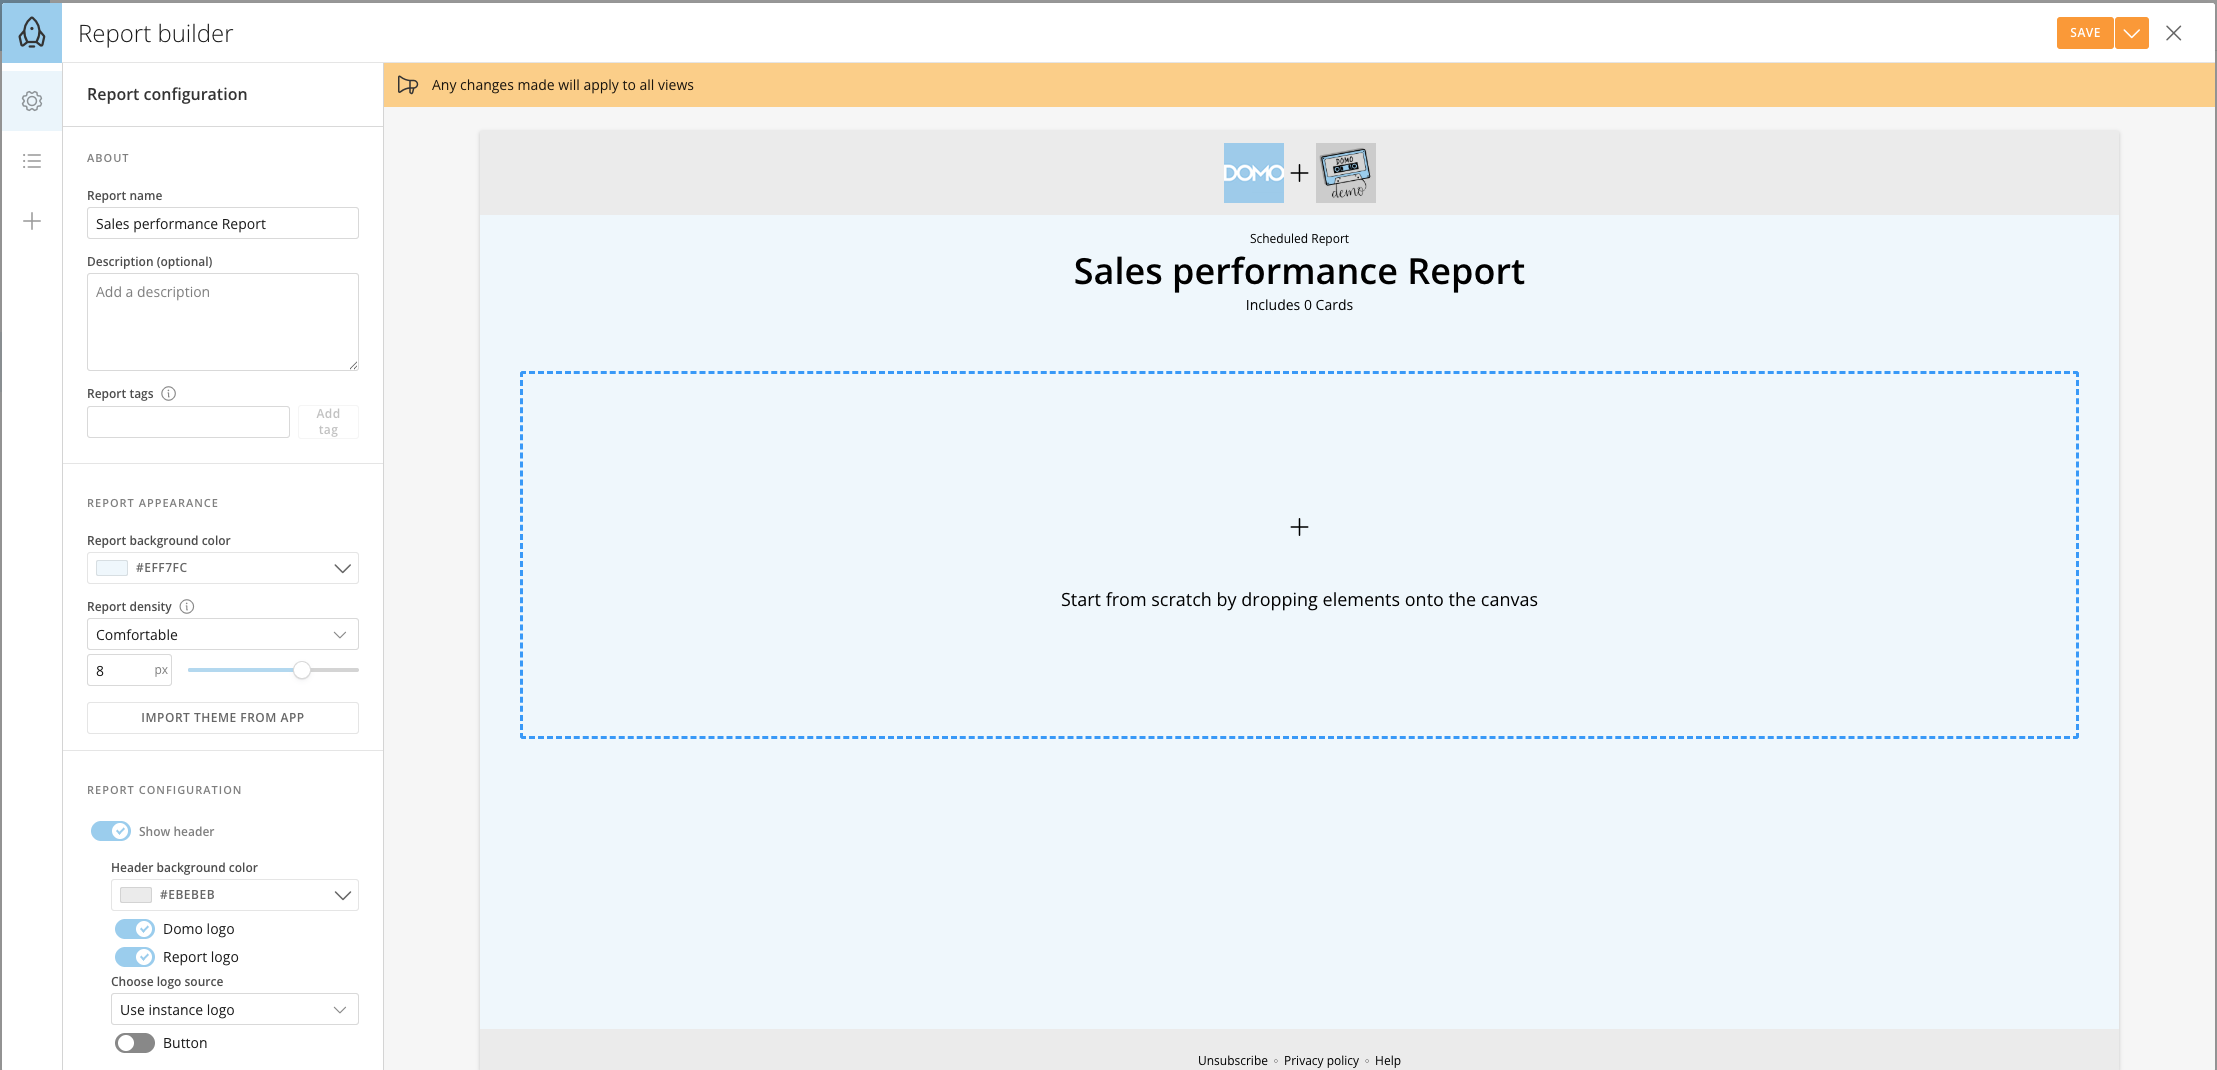
Task: Add a new view using the sidebar plus icon
Action: (32, 221)
